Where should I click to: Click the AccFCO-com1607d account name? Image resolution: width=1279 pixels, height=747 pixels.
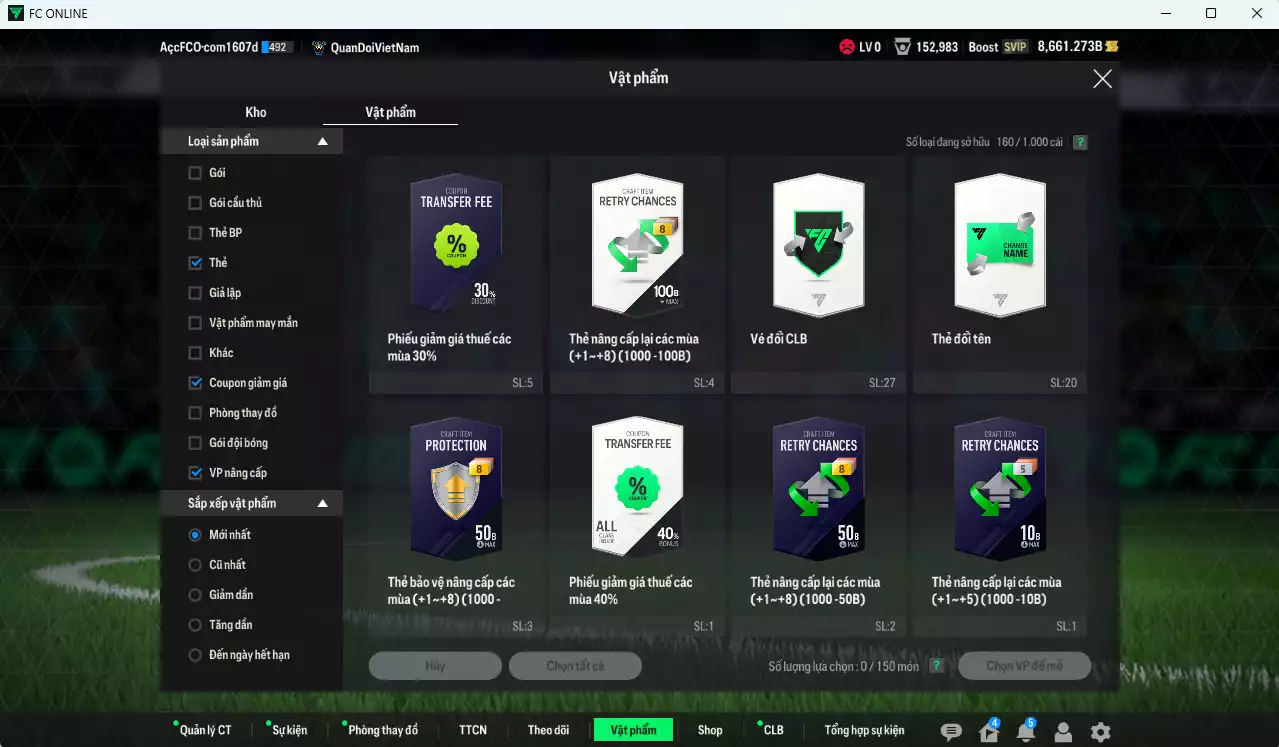pos(209,47)
